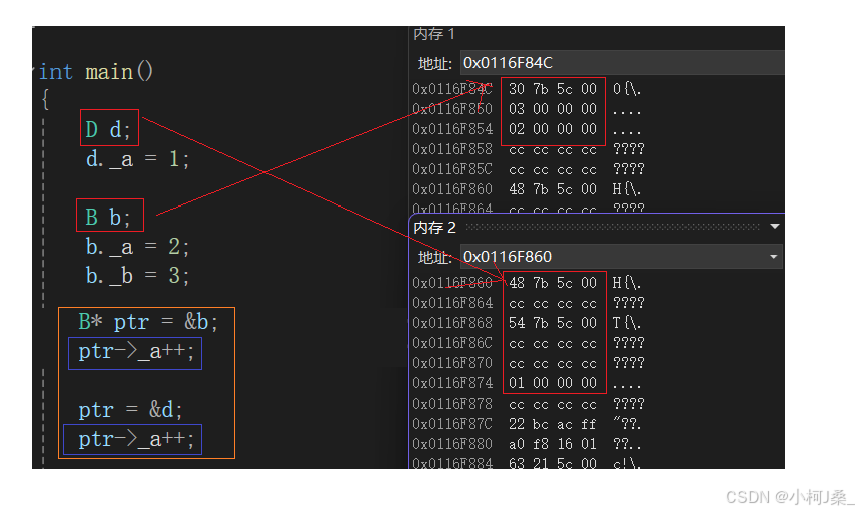Open the Memory 2 address dropdown arrow

pyautogui.click(x=773, y=257)
